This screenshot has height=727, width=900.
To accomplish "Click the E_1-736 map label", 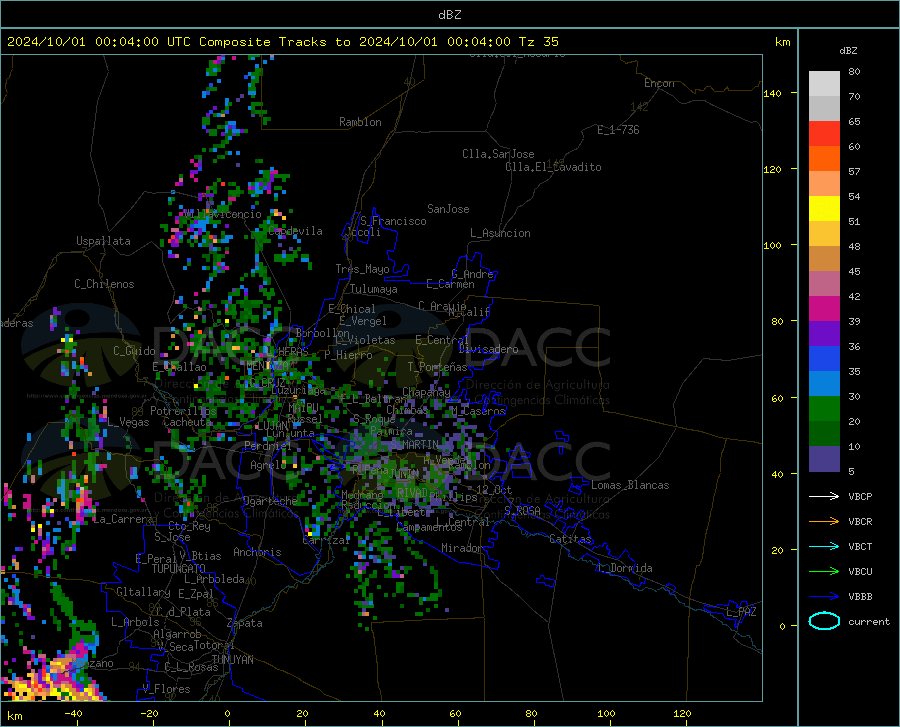I will (618, 130).
